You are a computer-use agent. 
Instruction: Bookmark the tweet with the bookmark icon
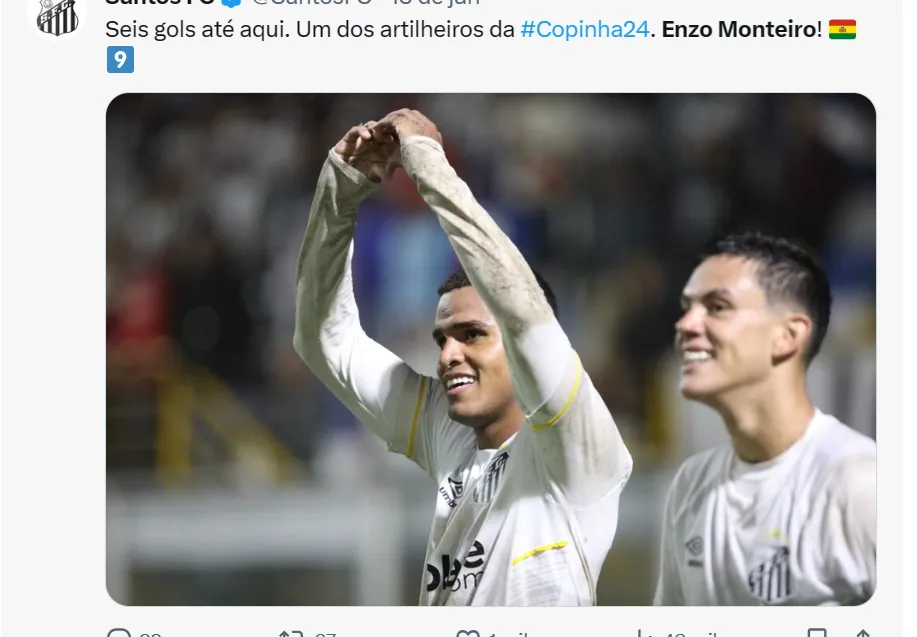pyautogui.click(x=816, y=633)
